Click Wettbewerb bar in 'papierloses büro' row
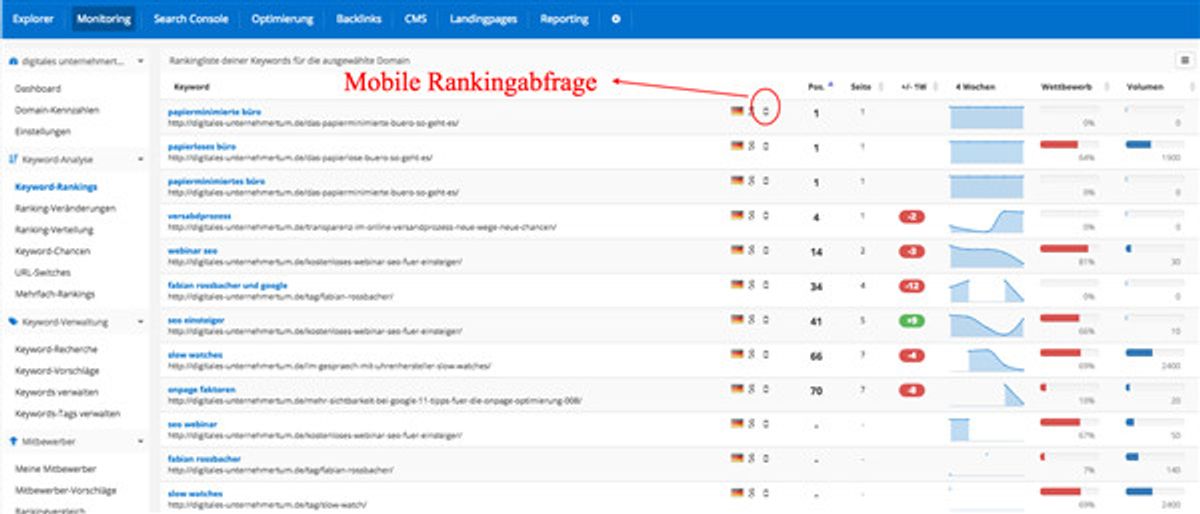 [x=1068, y=145]
